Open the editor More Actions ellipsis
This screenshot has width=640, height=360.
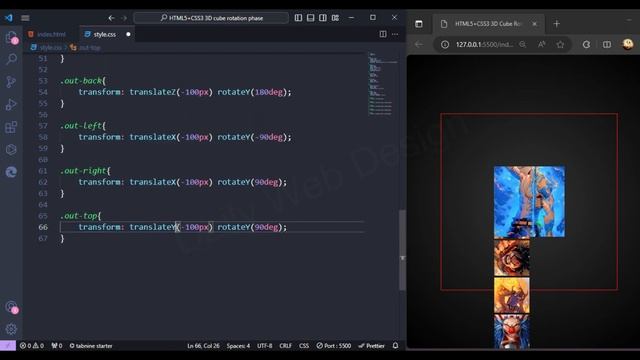[395, 34]
